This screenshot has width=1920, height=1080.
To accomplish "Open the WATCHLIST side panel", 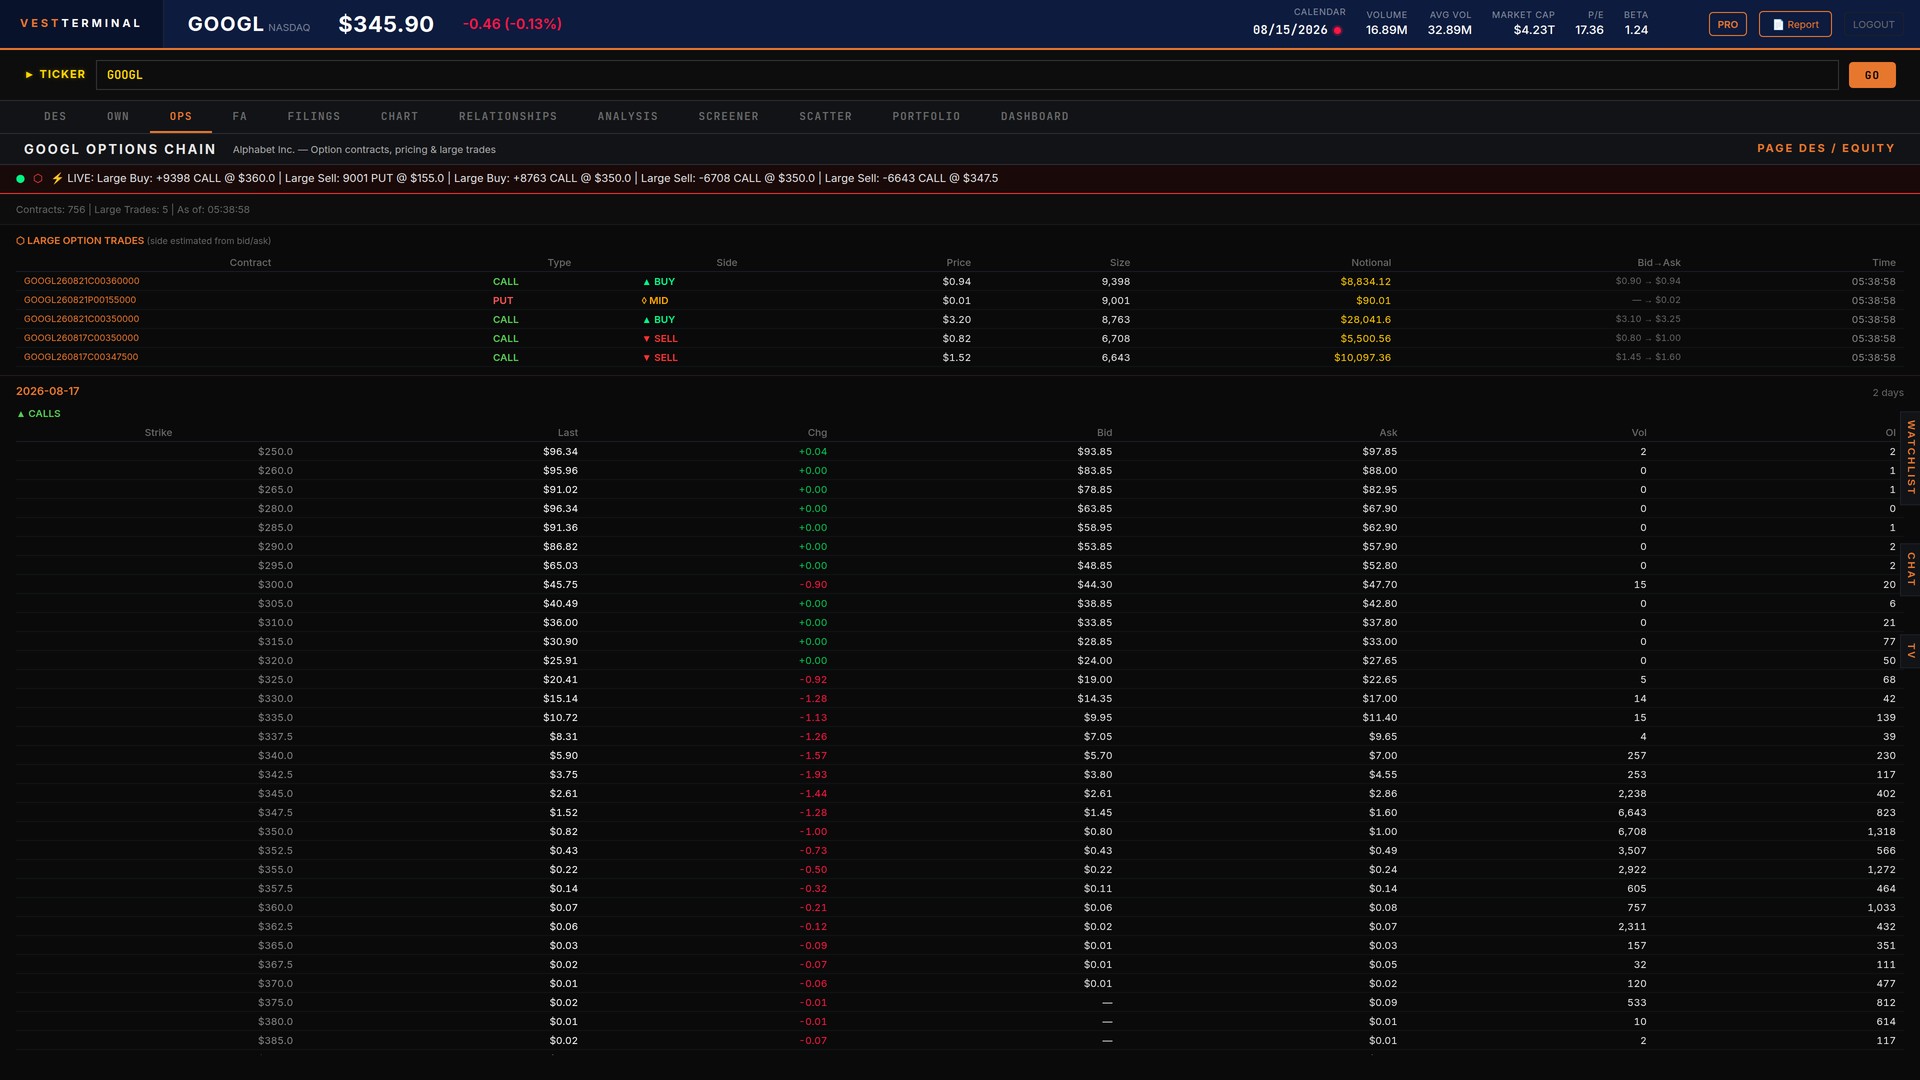I will point(1910,457).
